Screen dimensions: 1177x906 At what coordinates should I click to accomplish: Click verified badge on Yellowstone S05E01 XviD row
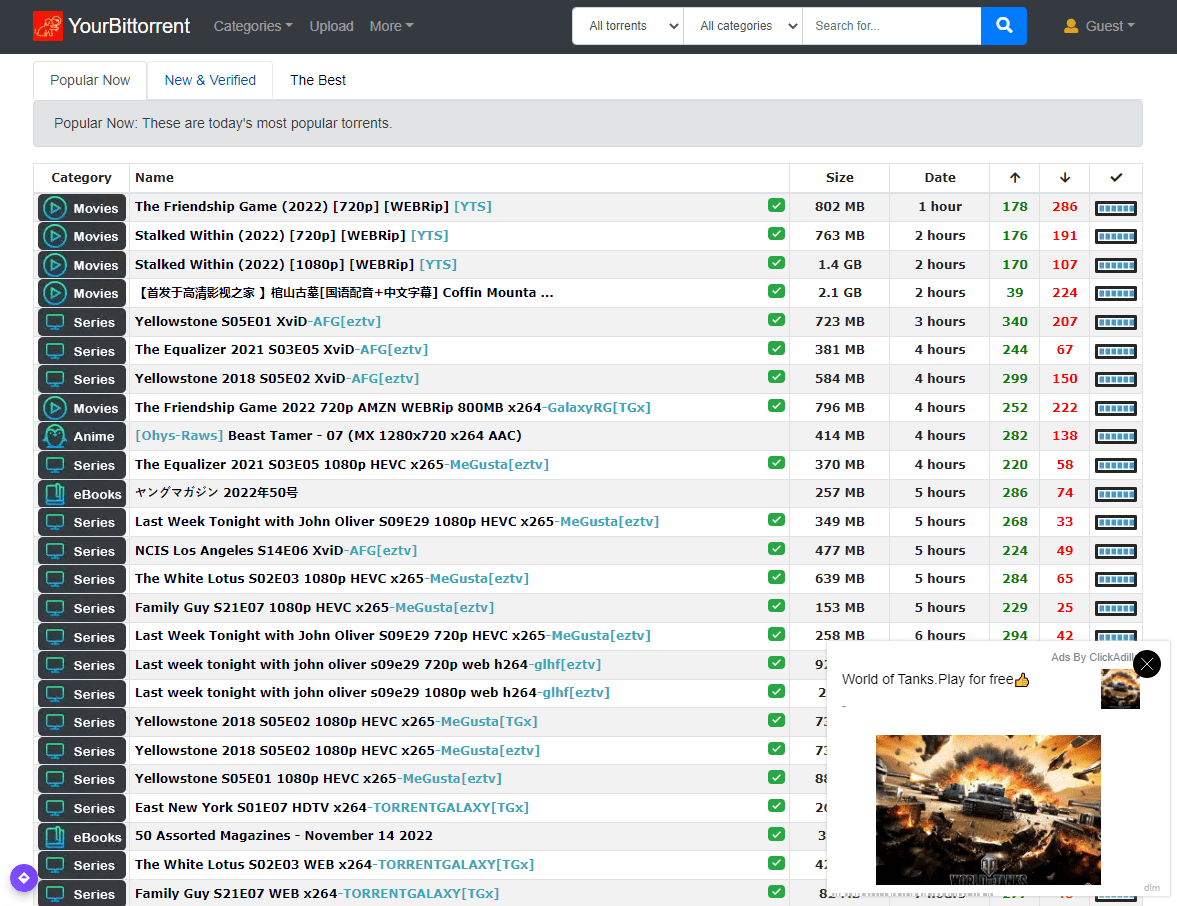click(776, 320)
